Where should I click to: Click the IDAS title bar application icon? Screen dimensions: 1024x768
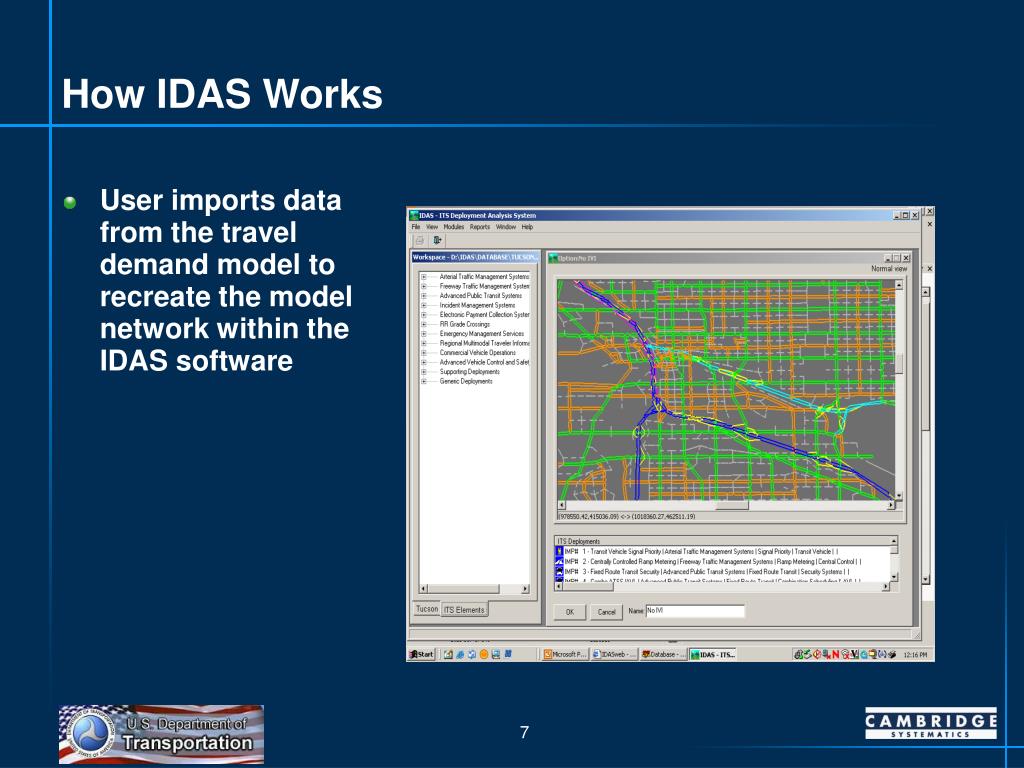pyautogui.click(x=414, y=216)
